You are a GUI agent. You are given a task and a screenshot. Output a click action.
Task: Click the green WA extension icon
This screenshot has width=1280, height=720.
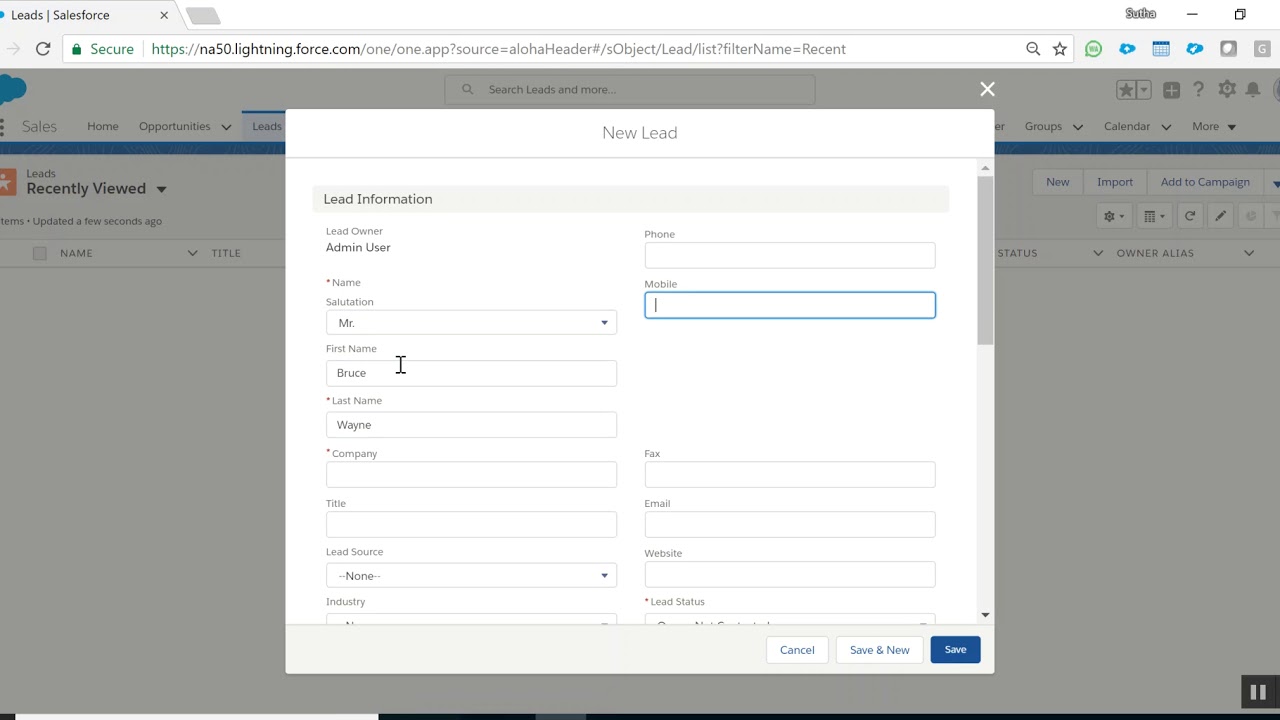1094,49
